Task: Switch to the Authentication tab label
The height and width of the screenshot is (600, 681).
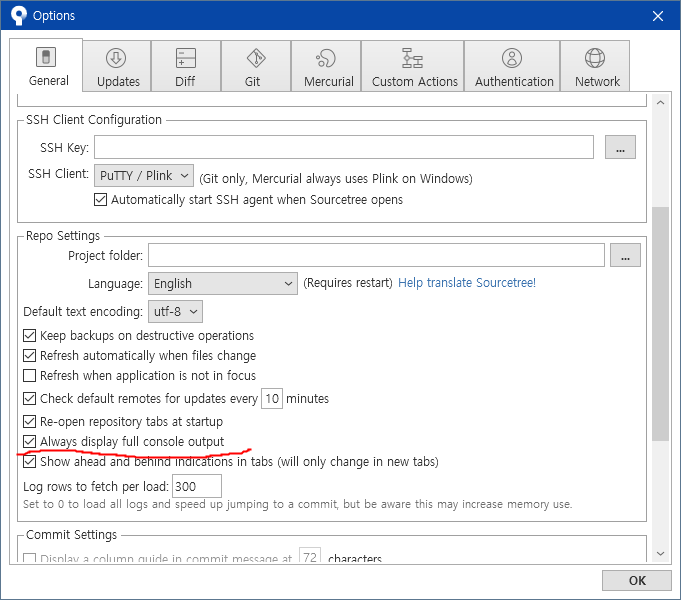Action: (514, 82)
